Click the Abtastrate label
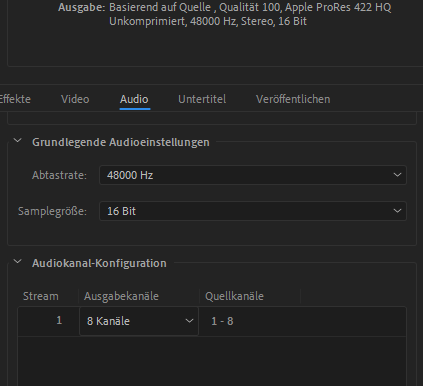The width and height of the screenshot is (423, 386). 59,175
